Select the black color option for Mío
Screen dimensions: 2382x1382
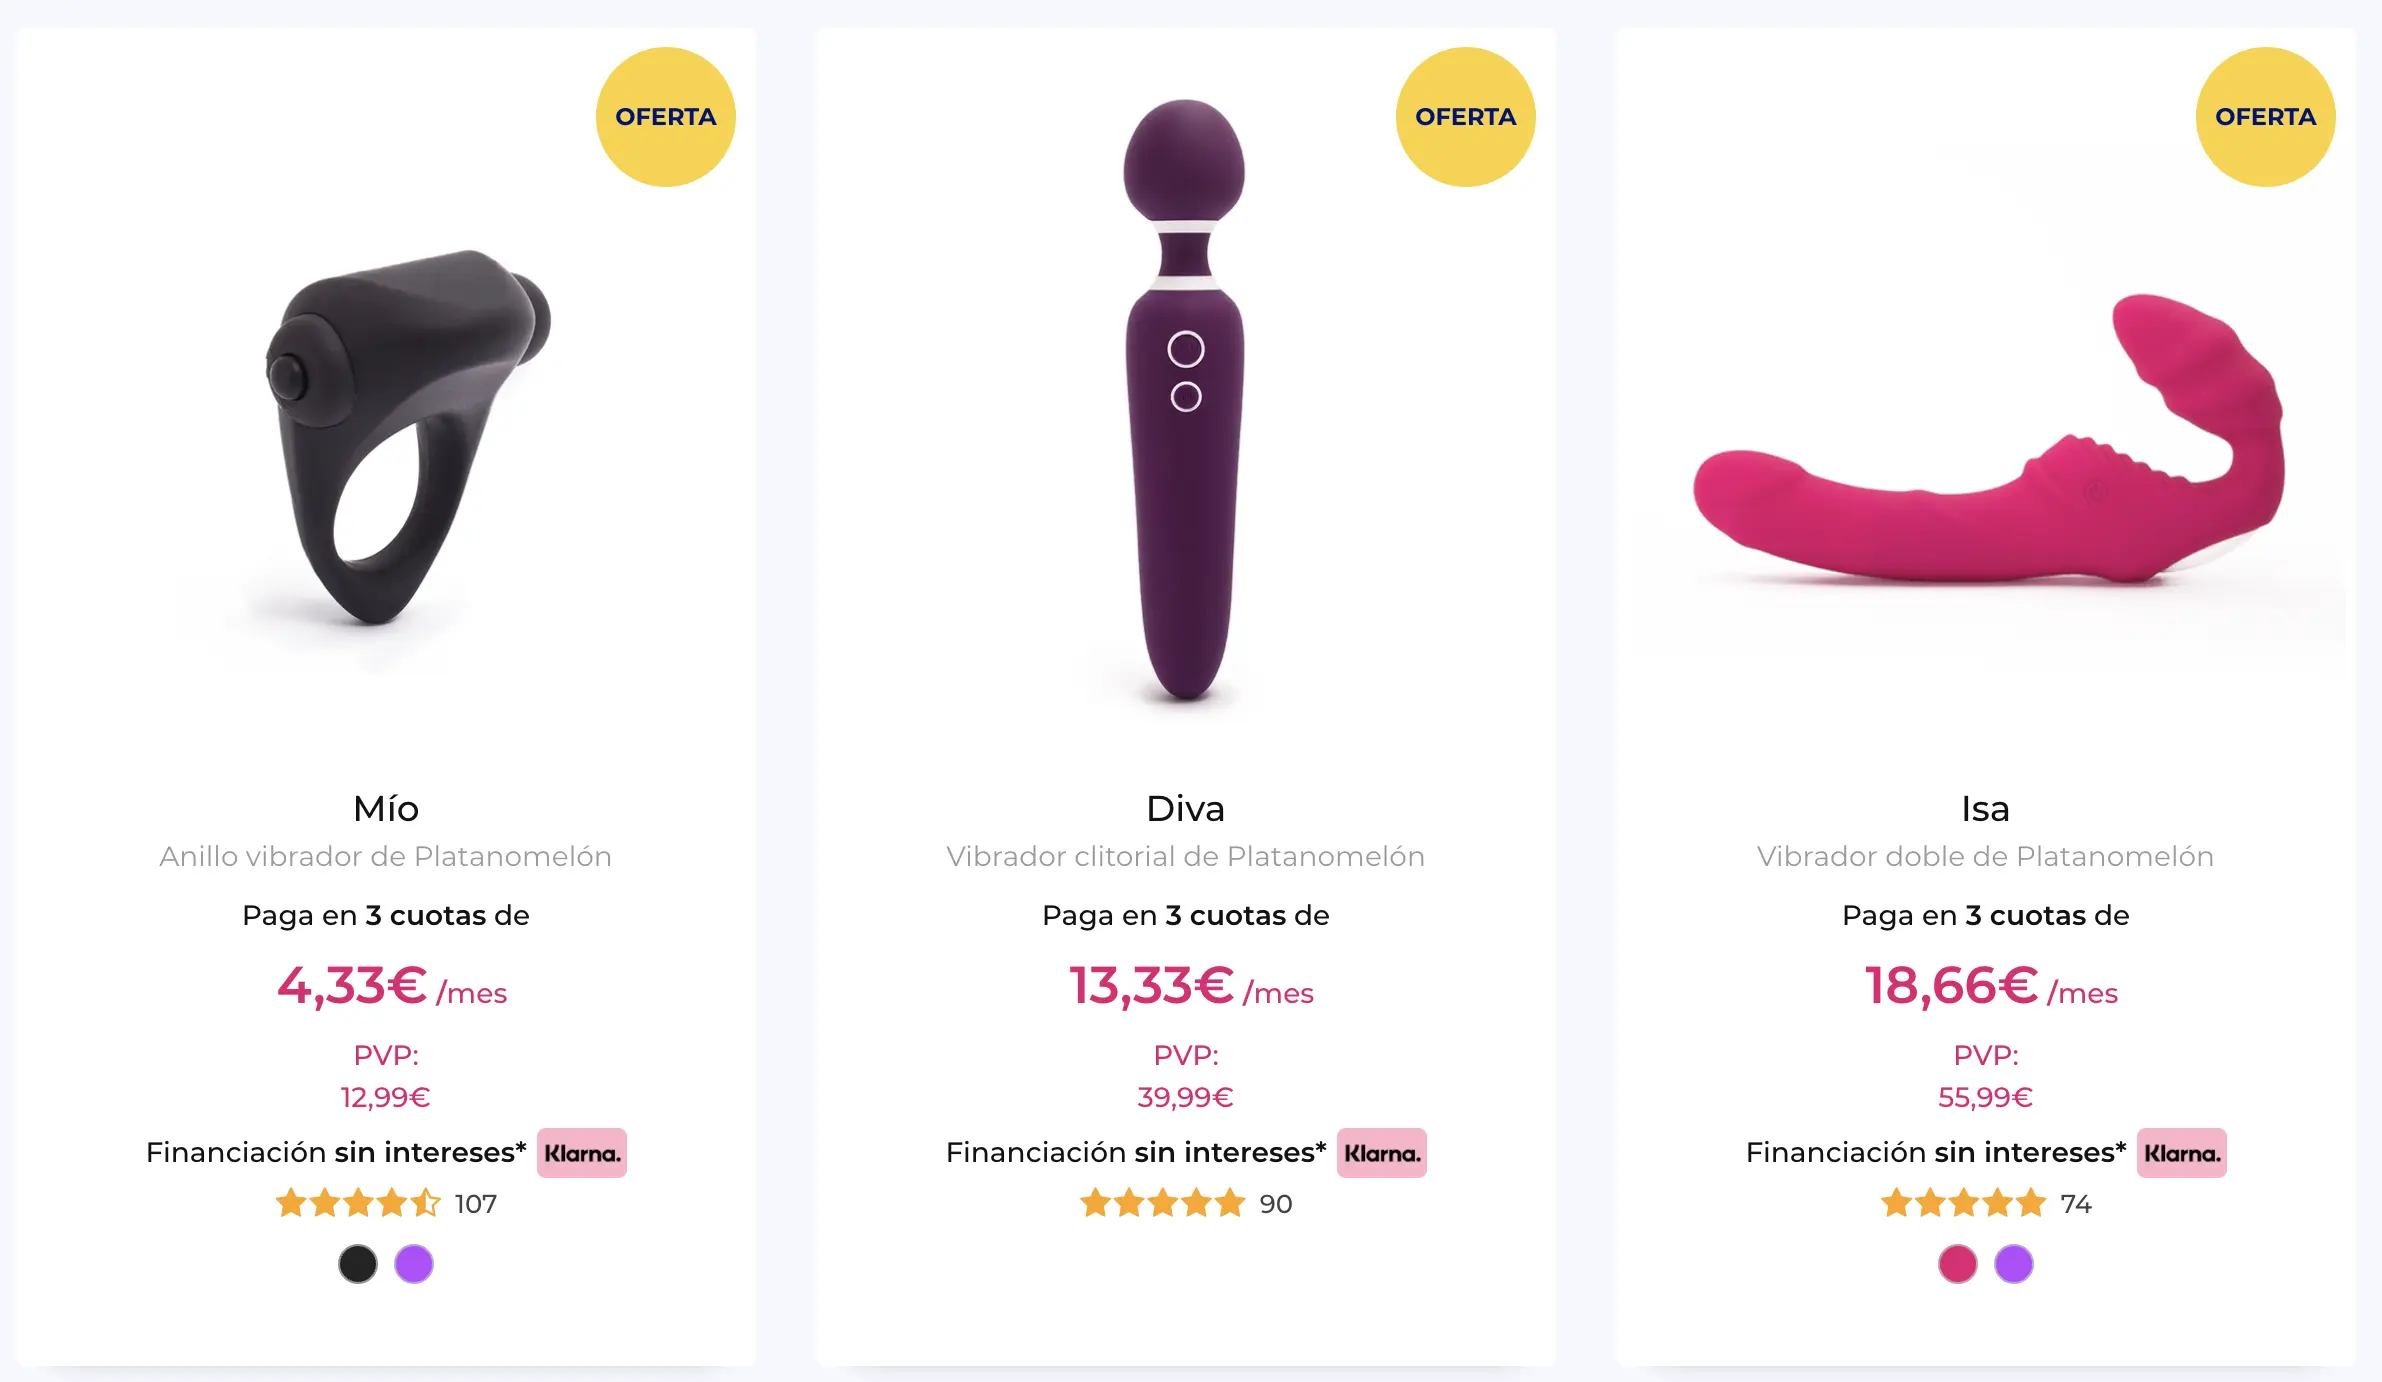[358, 1264]
